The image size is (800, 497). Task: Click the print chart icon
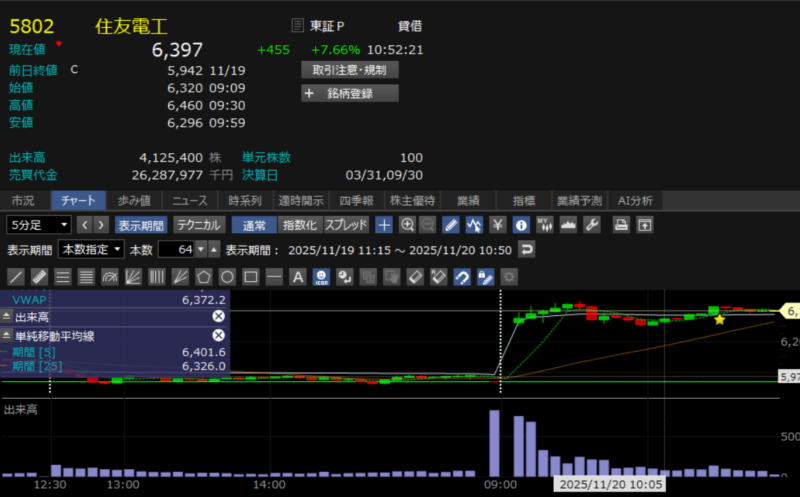(622, 225)
